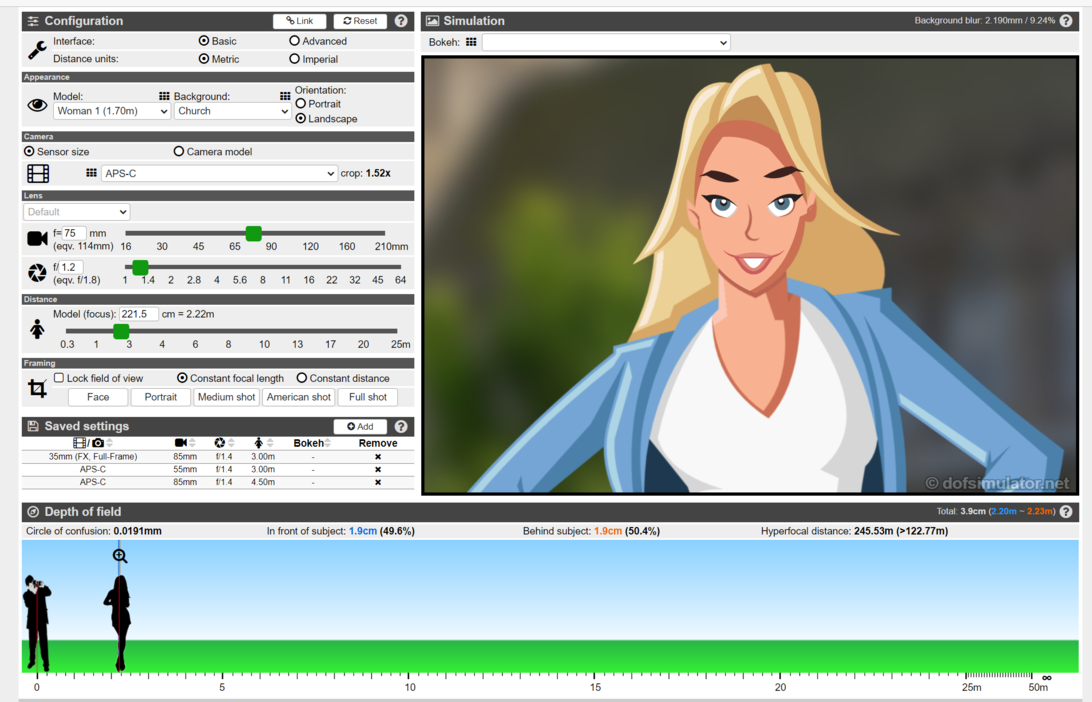Screen dimensions: 1092x702
Task: Click the aperture slider green handle
Action: [141, 267]
